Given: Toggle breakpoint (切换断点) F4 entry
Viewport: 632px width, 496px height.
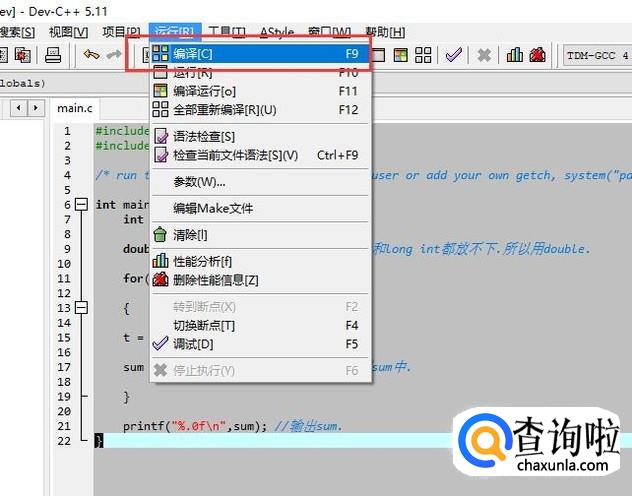Looking at the screenshot, I should pyautogui.click(x=204, y=325).
